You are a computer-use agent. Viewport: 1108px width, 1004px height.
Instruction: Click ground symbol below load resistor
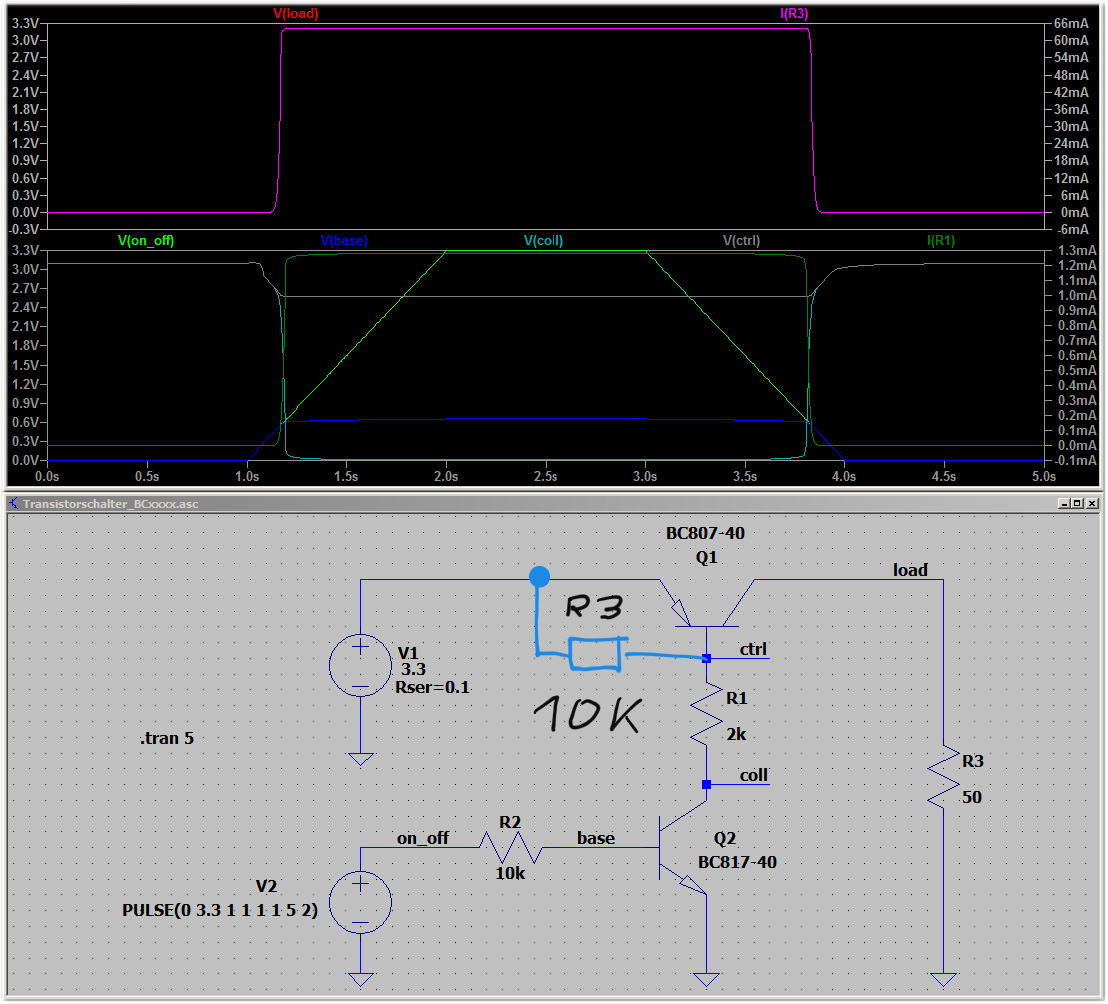tap(943, 980)
